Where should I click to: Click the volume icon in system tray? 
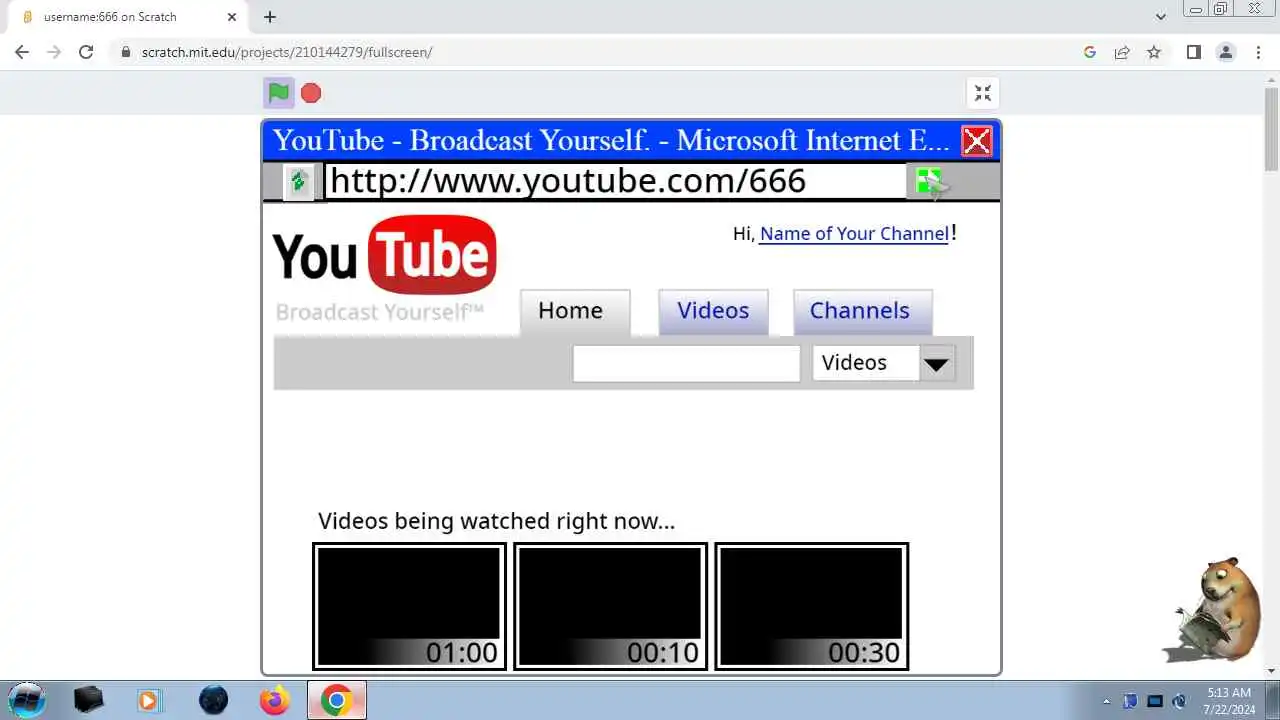point(1179,701)
